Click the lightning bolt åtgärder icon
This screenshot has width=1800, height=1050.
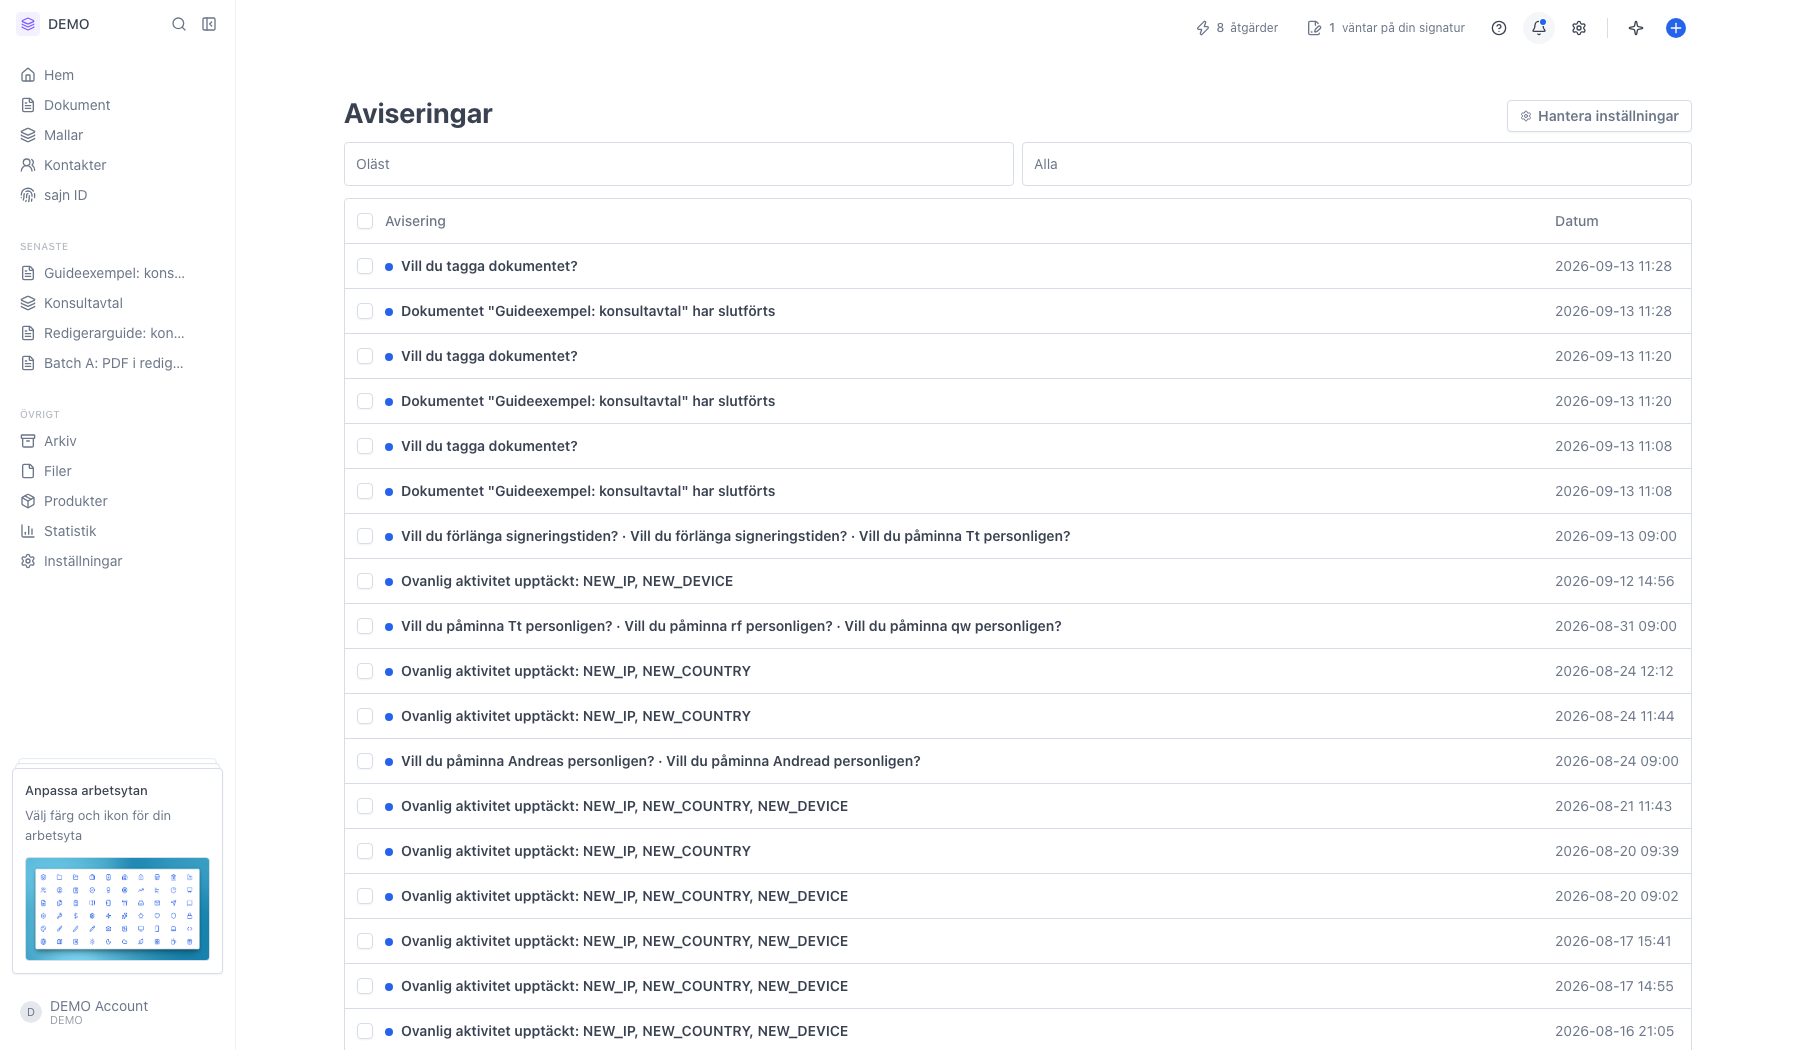point(1203,28)
